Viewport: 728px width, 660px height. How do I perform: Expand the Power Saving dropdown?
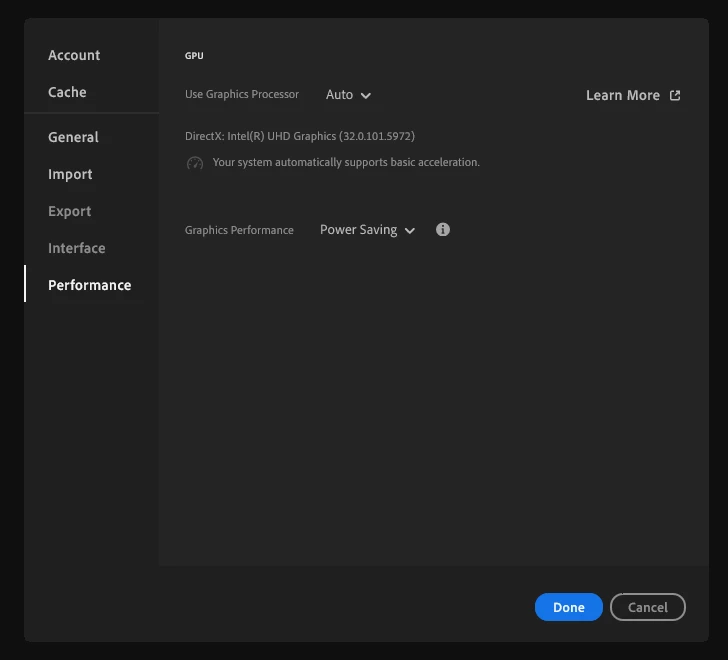[367, 230]
